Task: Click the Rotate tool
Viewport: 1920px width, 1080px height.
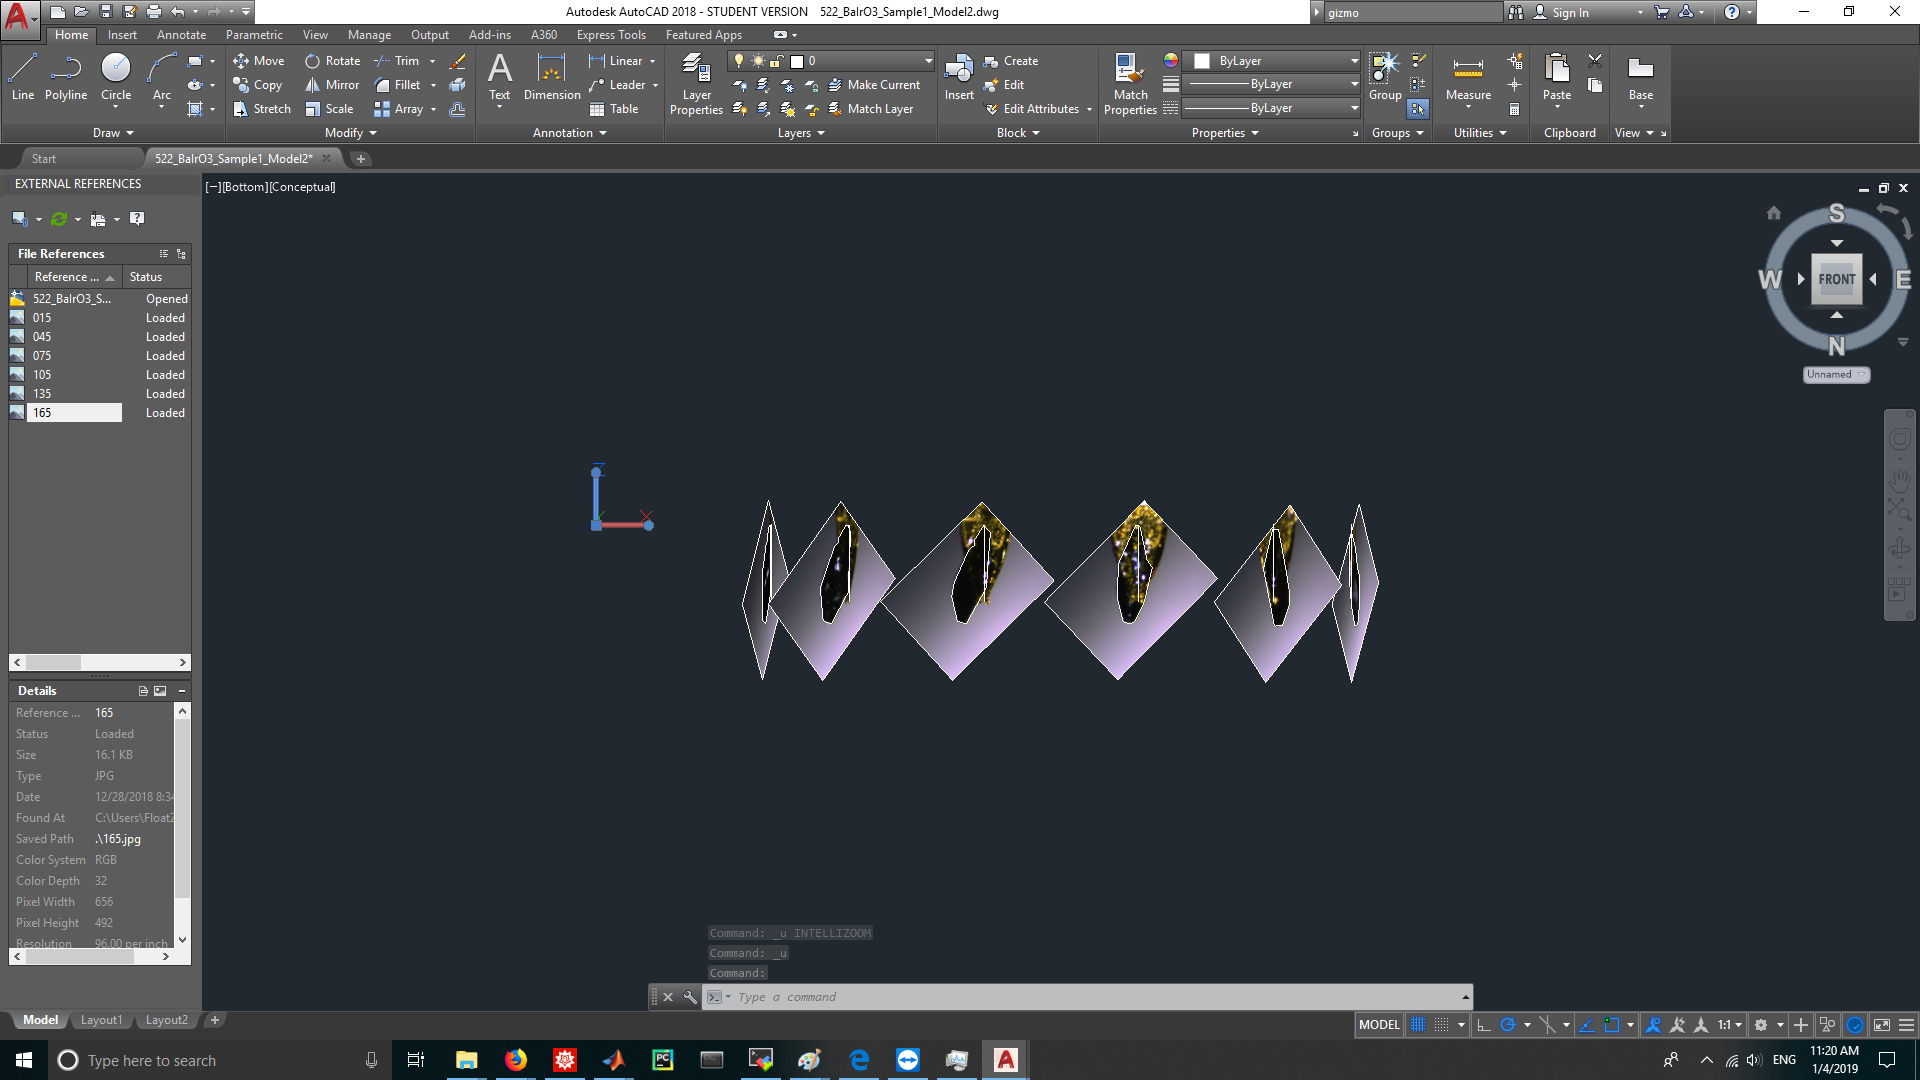Action: click(x=333, y=61)
